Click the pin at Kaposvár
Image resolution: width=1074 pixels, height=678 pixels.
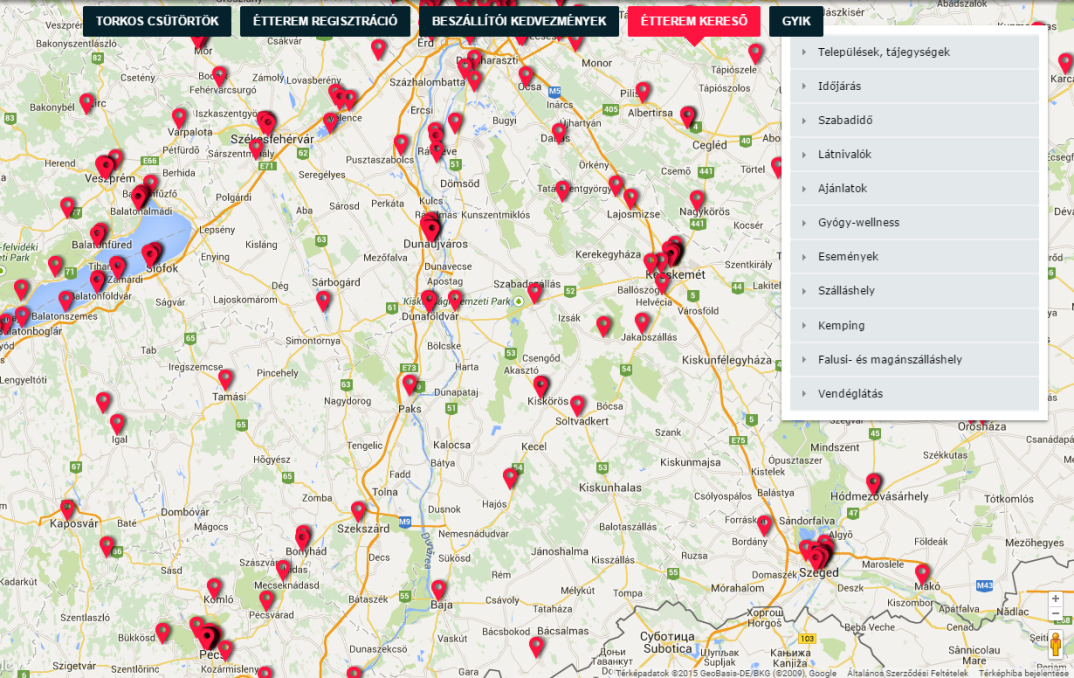tap(68, 508)
